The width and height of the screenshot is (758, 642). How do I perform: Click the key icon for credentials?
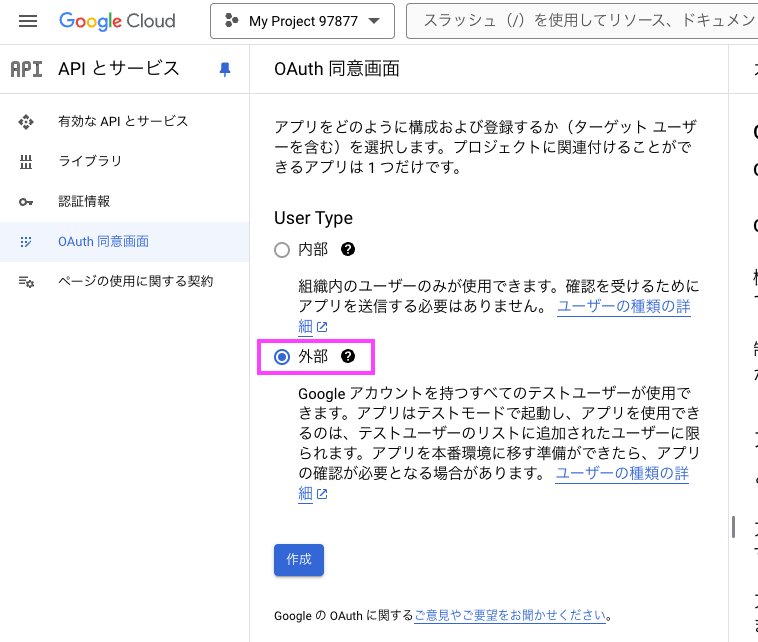[x=26, y=202]
